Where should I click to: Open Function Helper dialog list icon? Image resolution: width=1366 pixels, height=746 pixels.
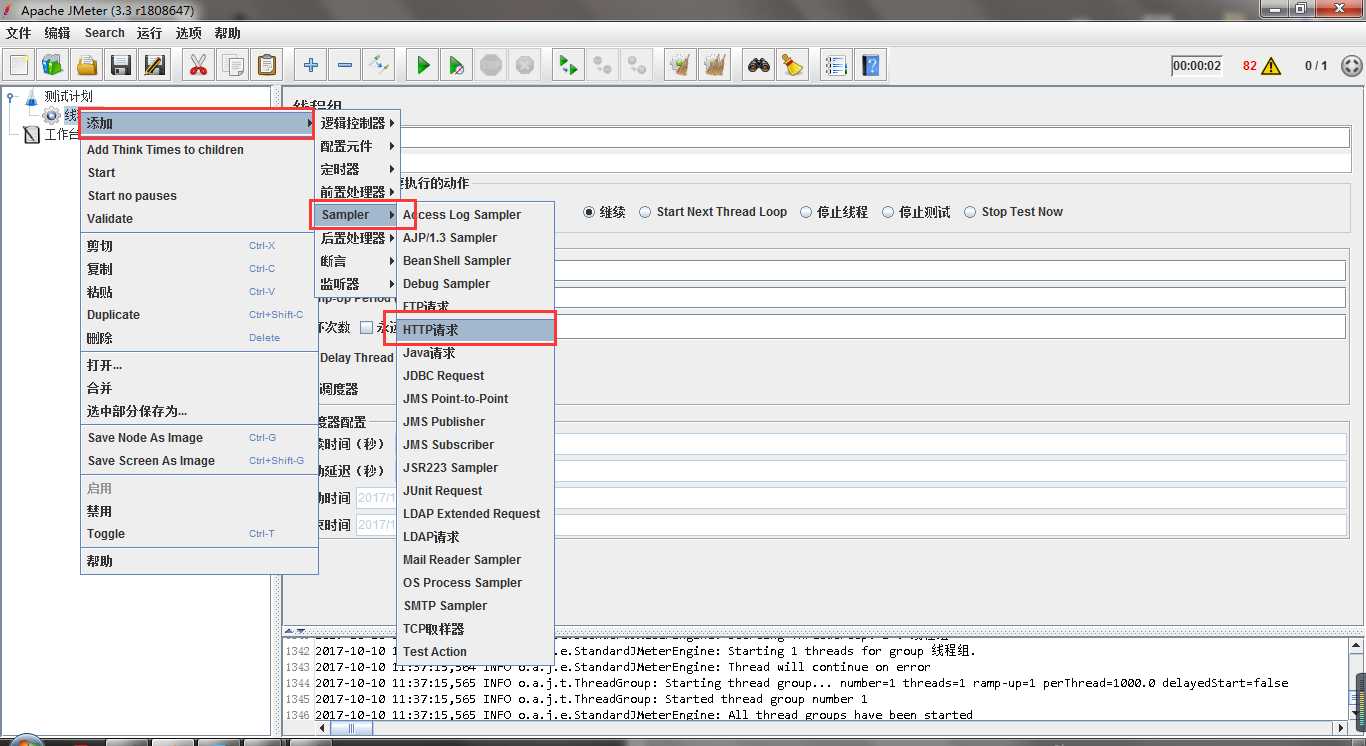point(836,66)
